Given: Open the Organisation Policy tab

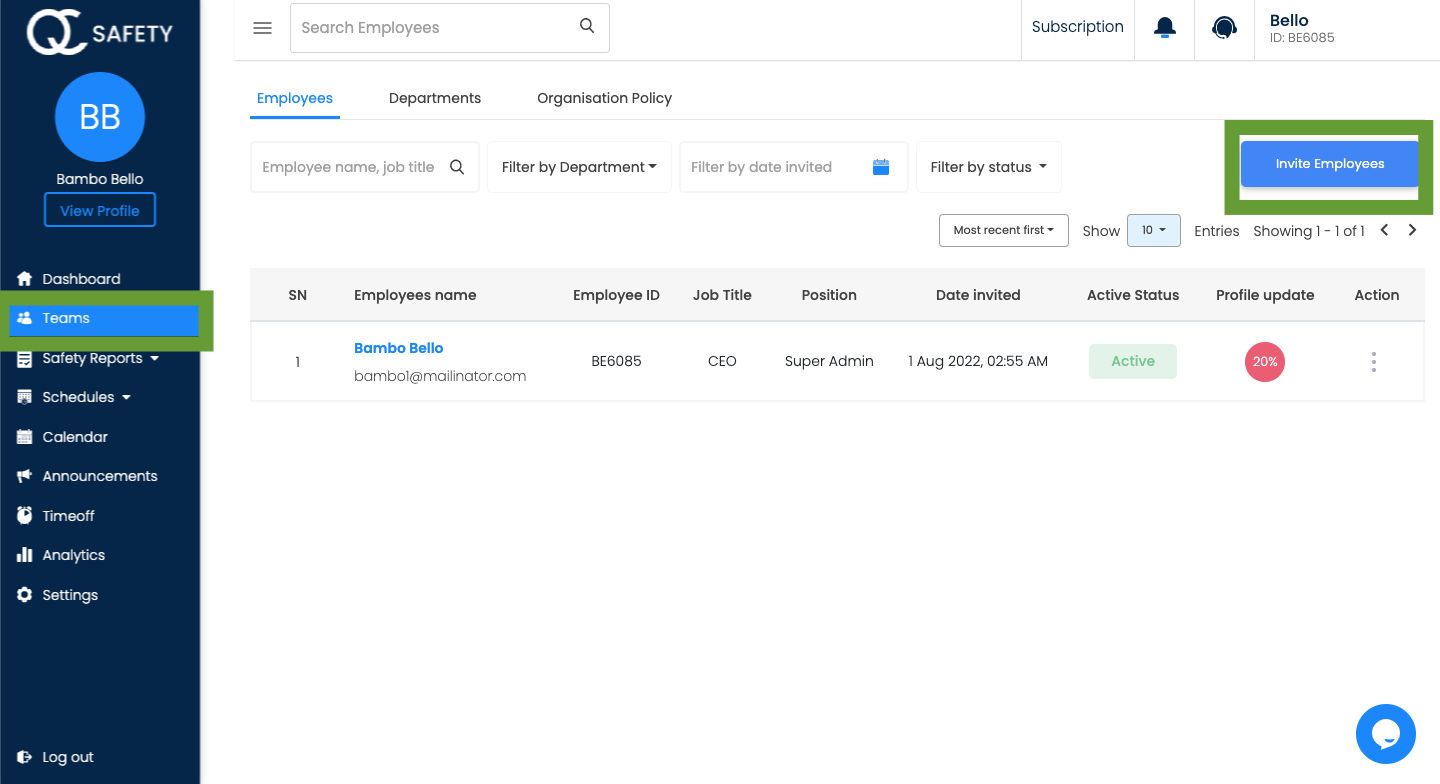Looking at the screenshot, I should 604,98.
